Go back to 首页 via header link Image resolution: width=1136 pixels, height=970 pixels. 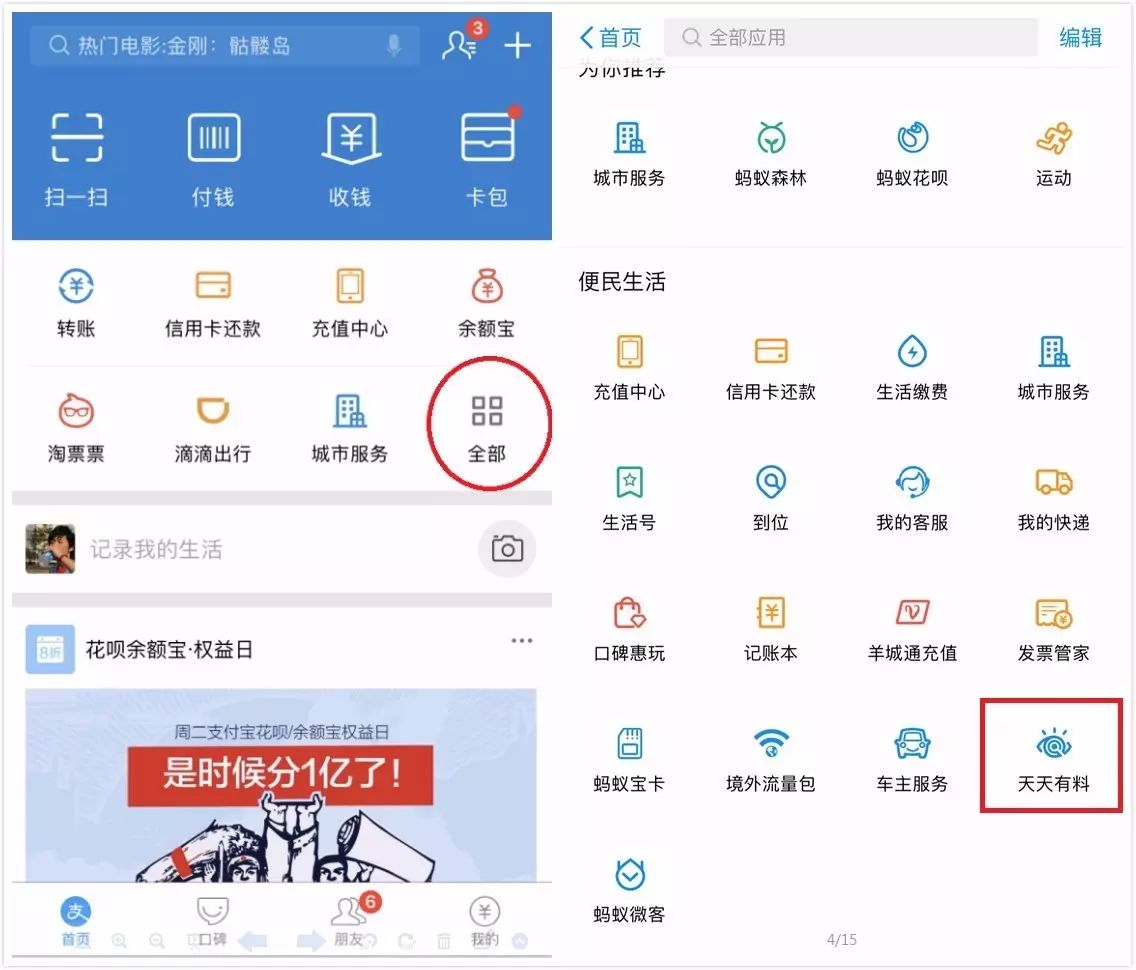click(611, 37)
